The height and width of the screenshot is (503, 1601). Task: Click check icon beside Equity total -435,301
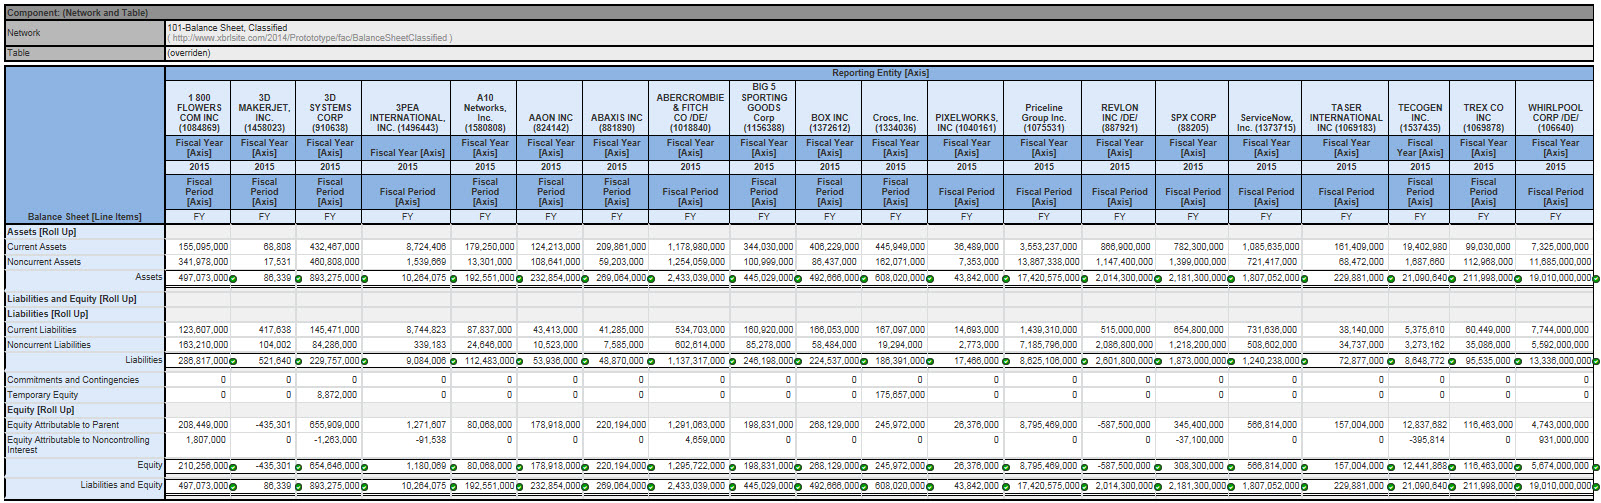tap(298, 467)
